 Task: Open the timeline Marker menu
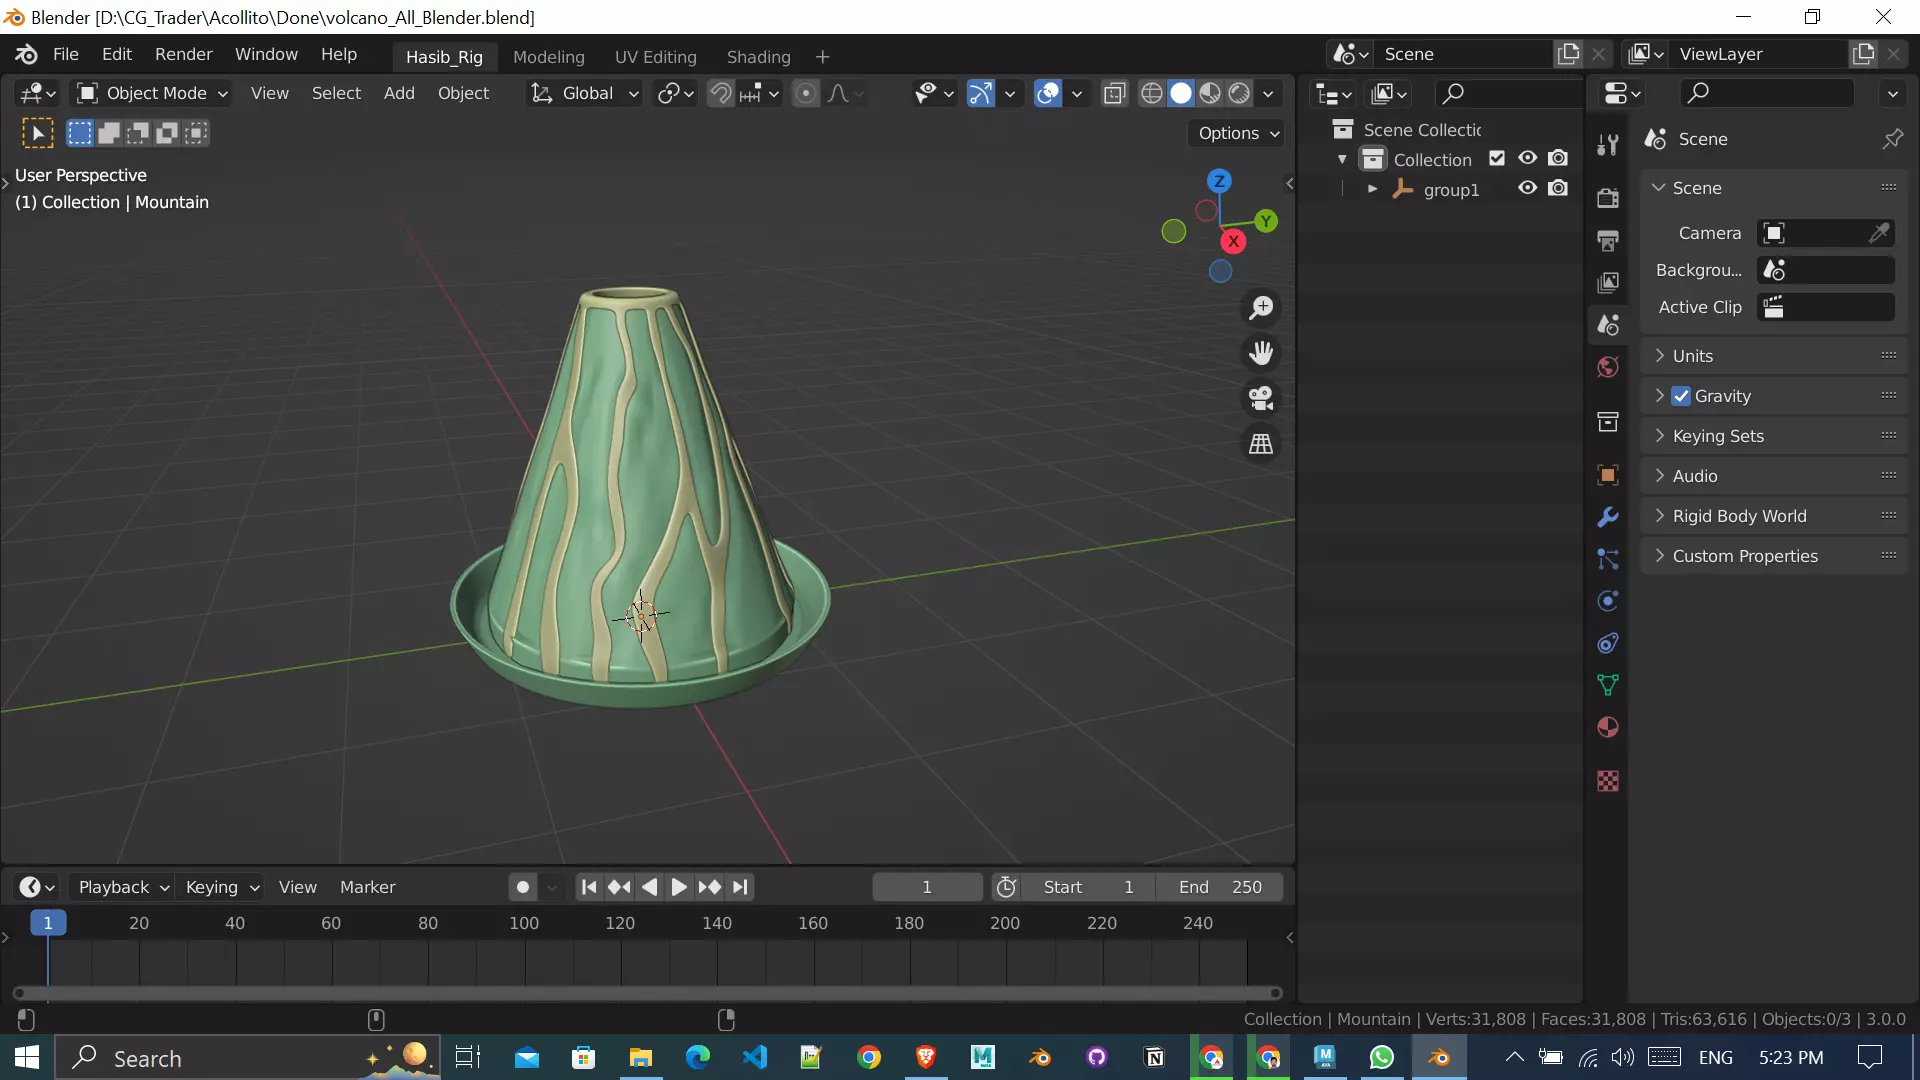pos(367,887)
